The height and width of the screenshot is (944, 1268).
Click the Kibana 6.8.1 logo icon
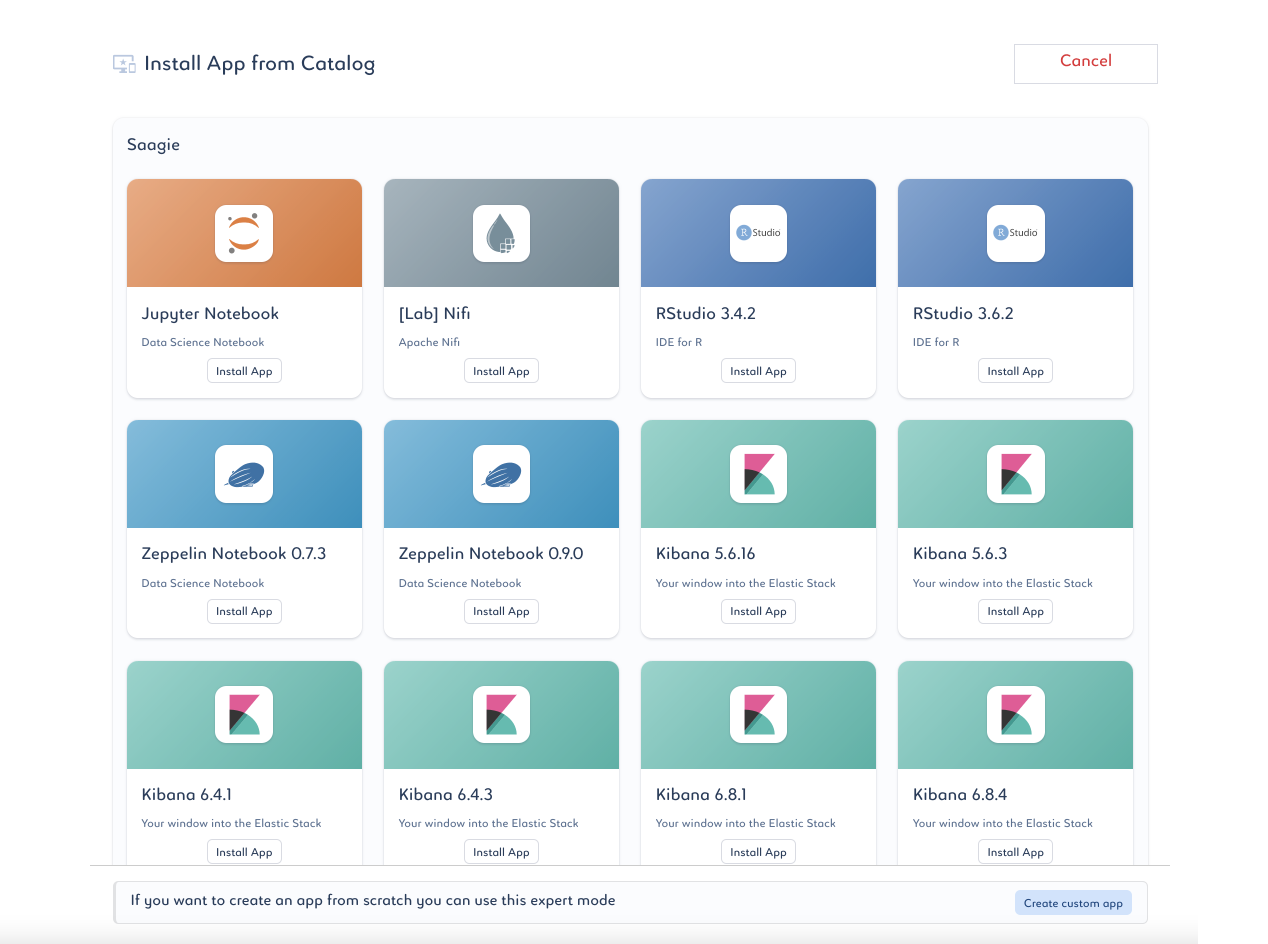pyautogui.click(x=758, y=714)
